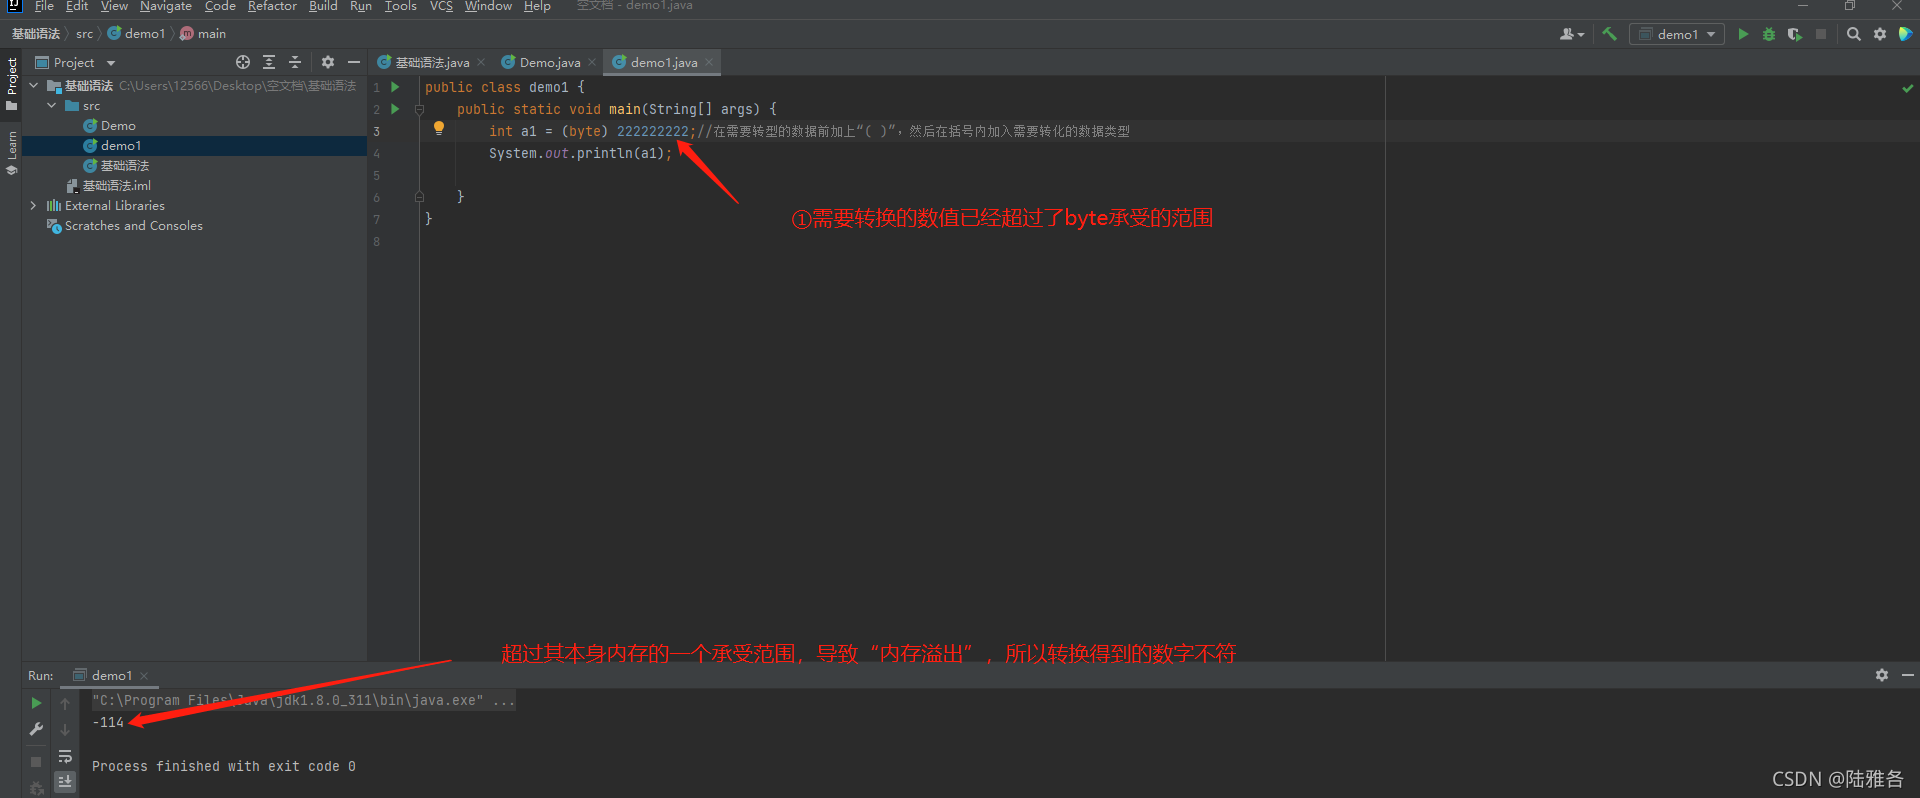Image resolution: width=1920 pixels, height=798 pixels.
Task: Switch to the Demo.java editor tab
Action: [549, 62]
